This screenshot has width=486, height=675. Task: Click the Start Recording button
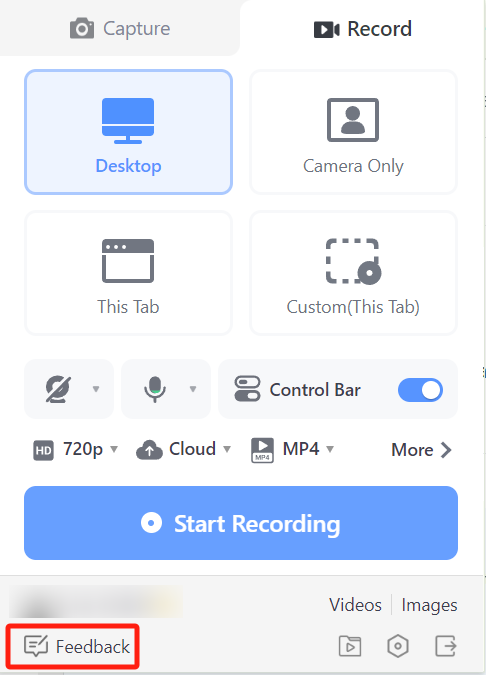(x=241, y=523)
